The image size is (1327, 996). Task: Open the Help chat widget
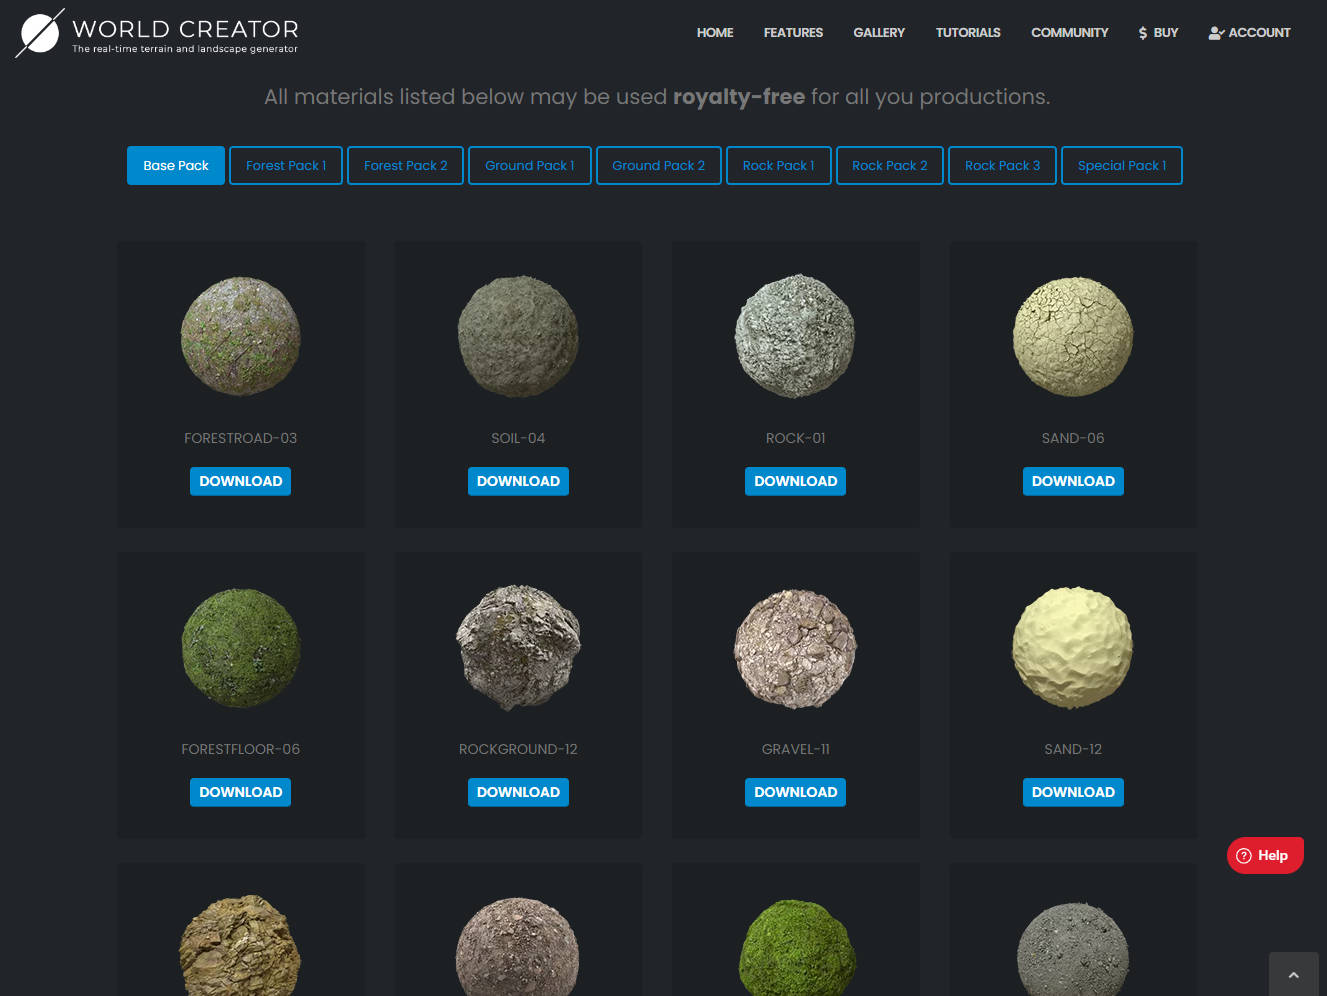tap(1265, 855)
